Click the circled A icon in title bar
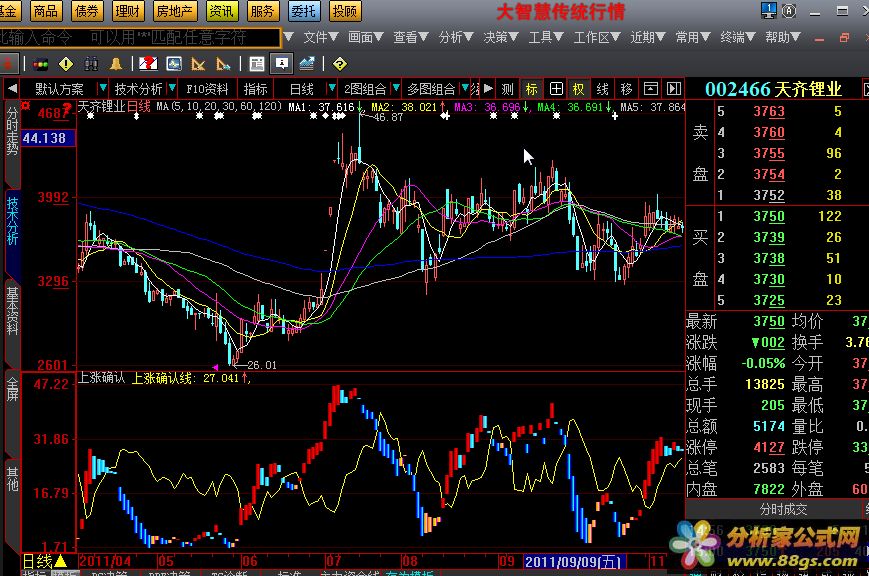Image resolution: width=869 pixels, height=576 pixels. (x=789, y=11)
